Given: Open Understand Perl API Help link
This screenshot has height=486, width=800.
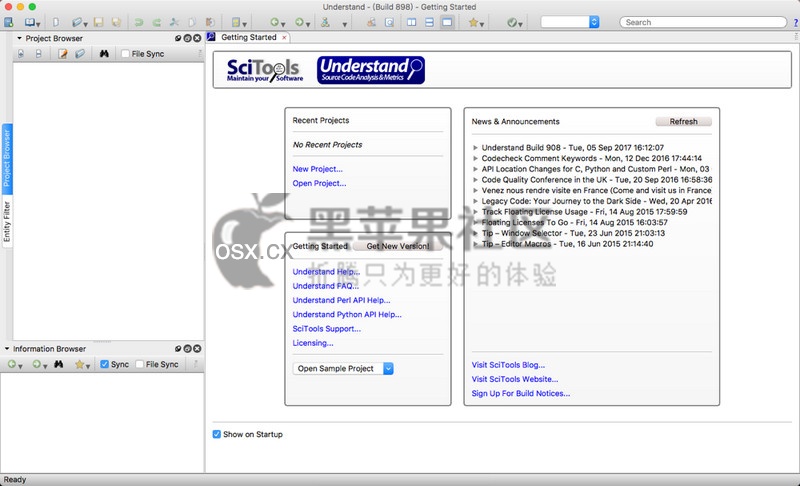Looking at the screenshot, I should point(341,300).
